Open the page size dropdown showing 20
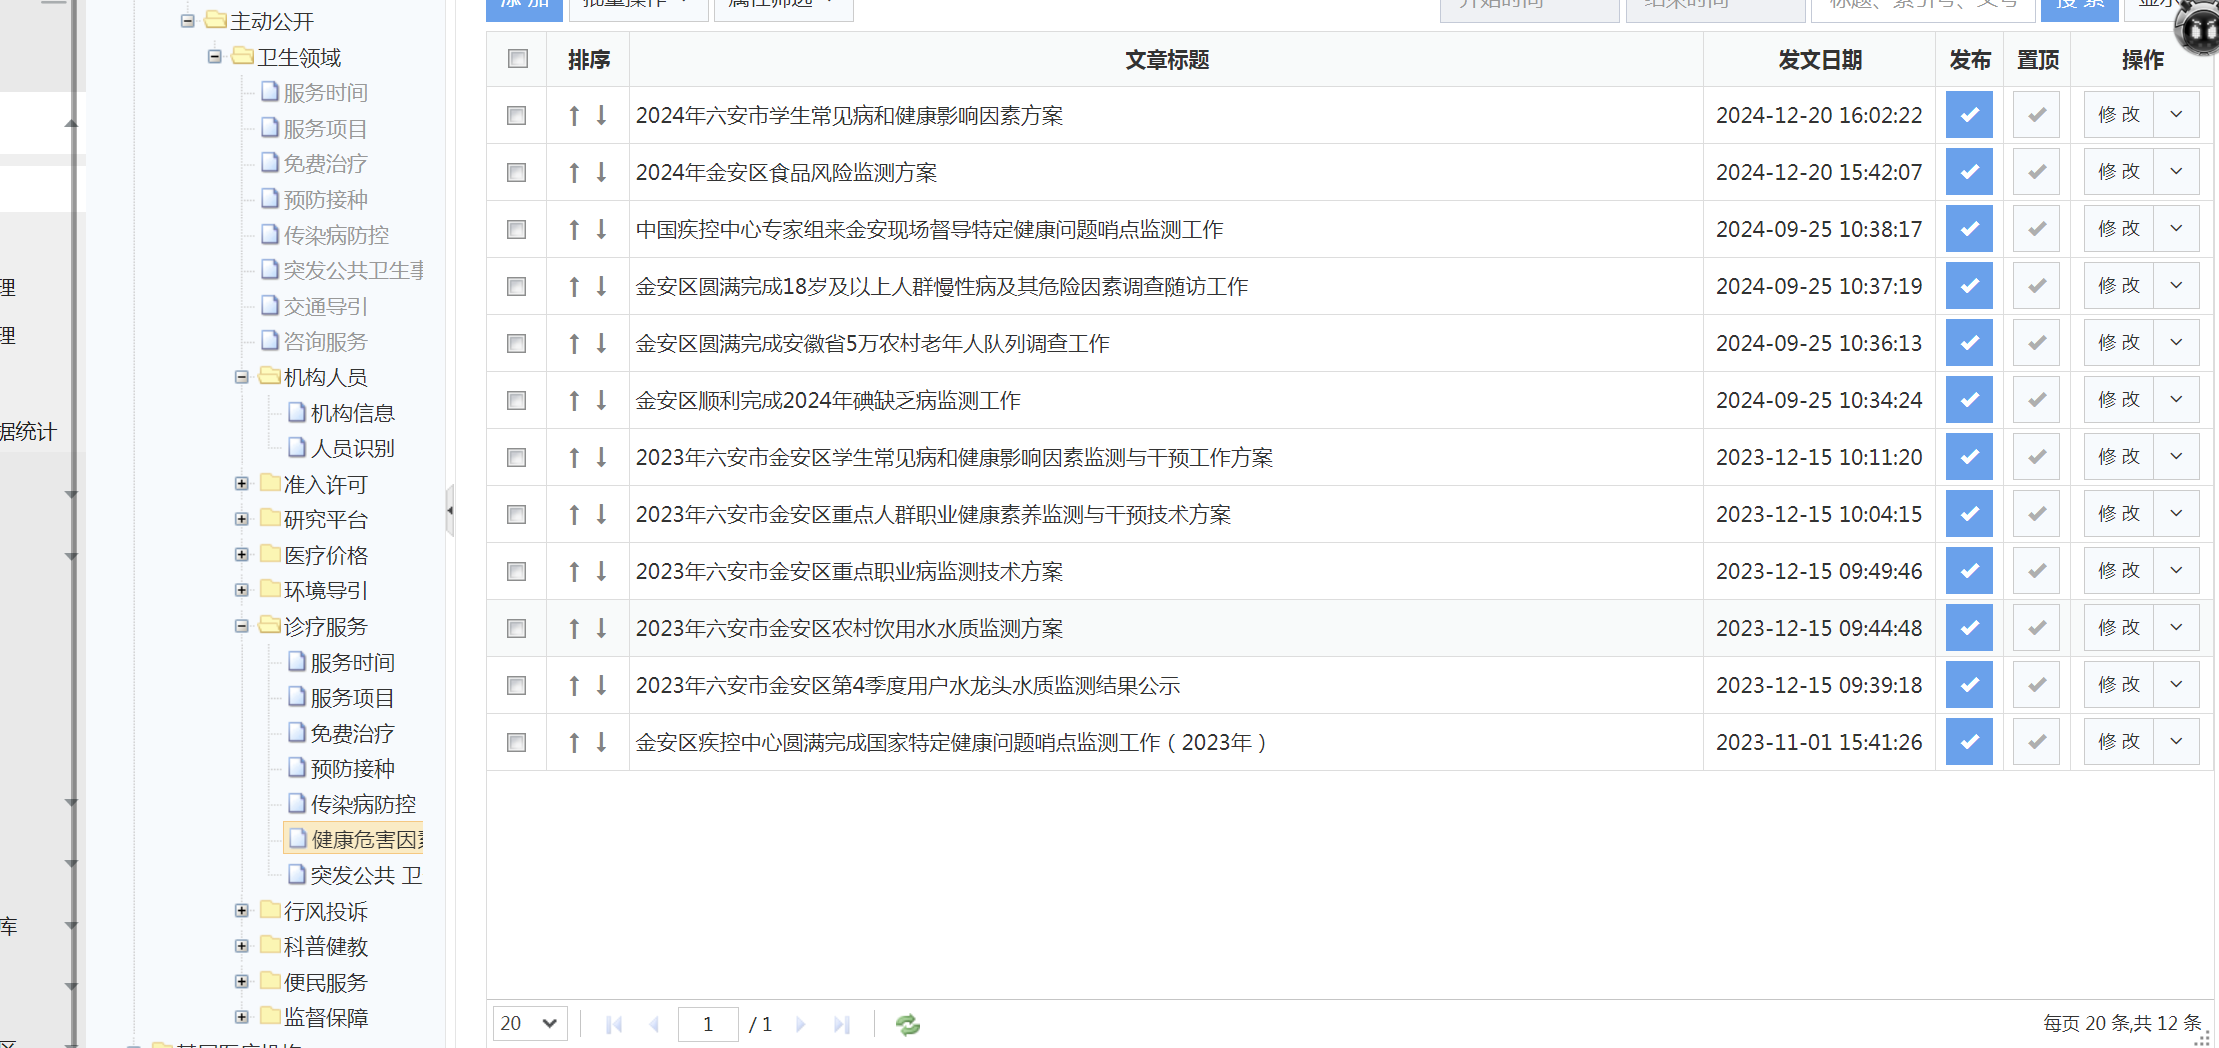This screenshot has width=2219, height=1048. (x=529, y=1023)
